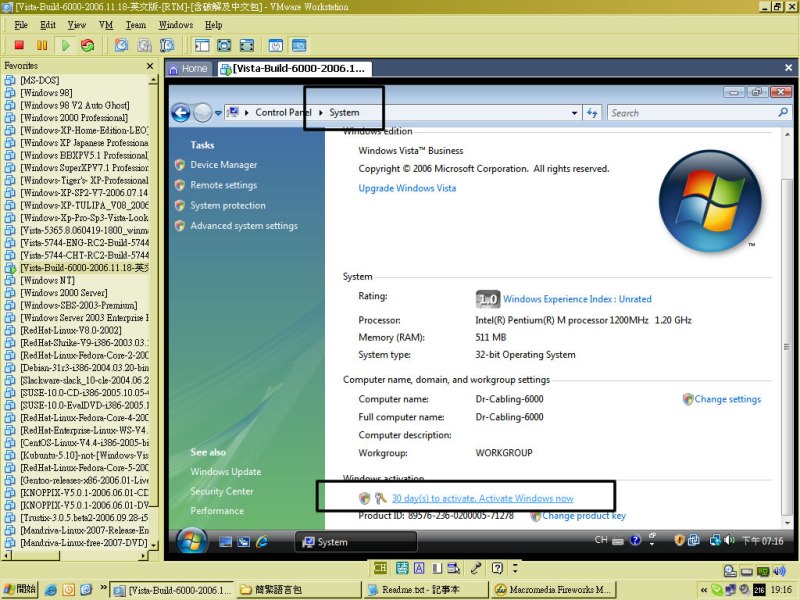Open Advanced system settings

(x=244, y=226)
